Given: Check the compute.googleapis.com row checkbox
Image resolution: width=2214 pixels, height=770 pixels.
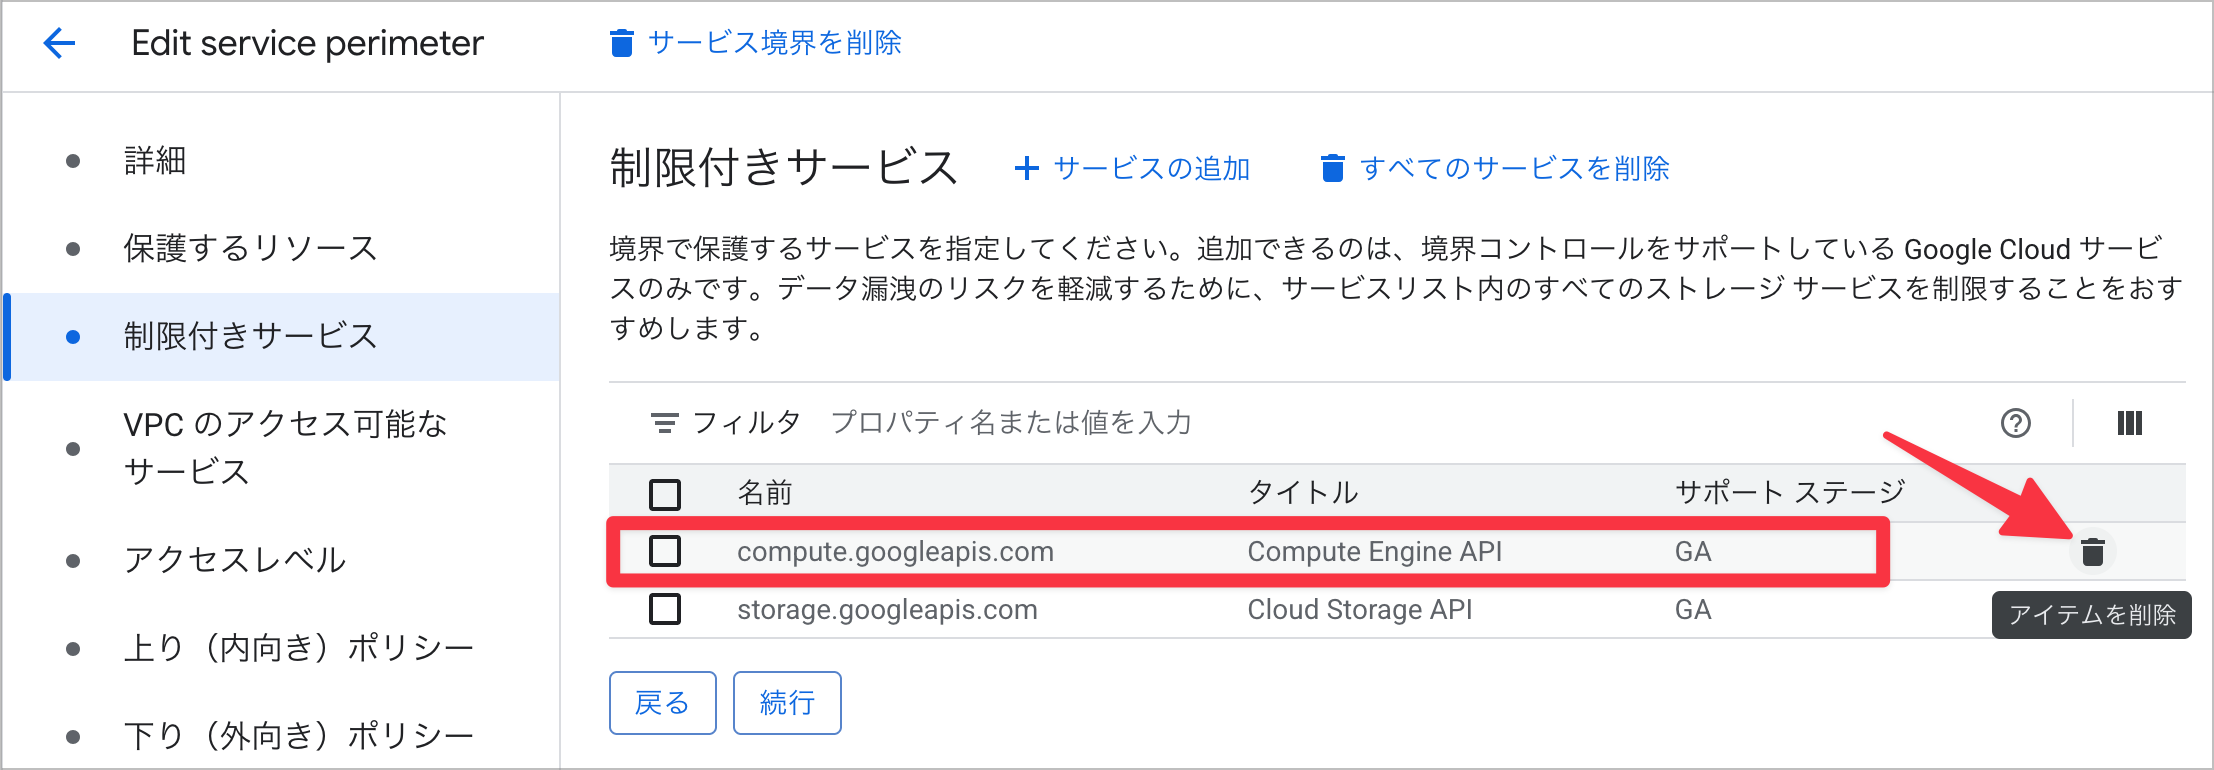Looking at the screenshot, I should (x=665, y=551).
